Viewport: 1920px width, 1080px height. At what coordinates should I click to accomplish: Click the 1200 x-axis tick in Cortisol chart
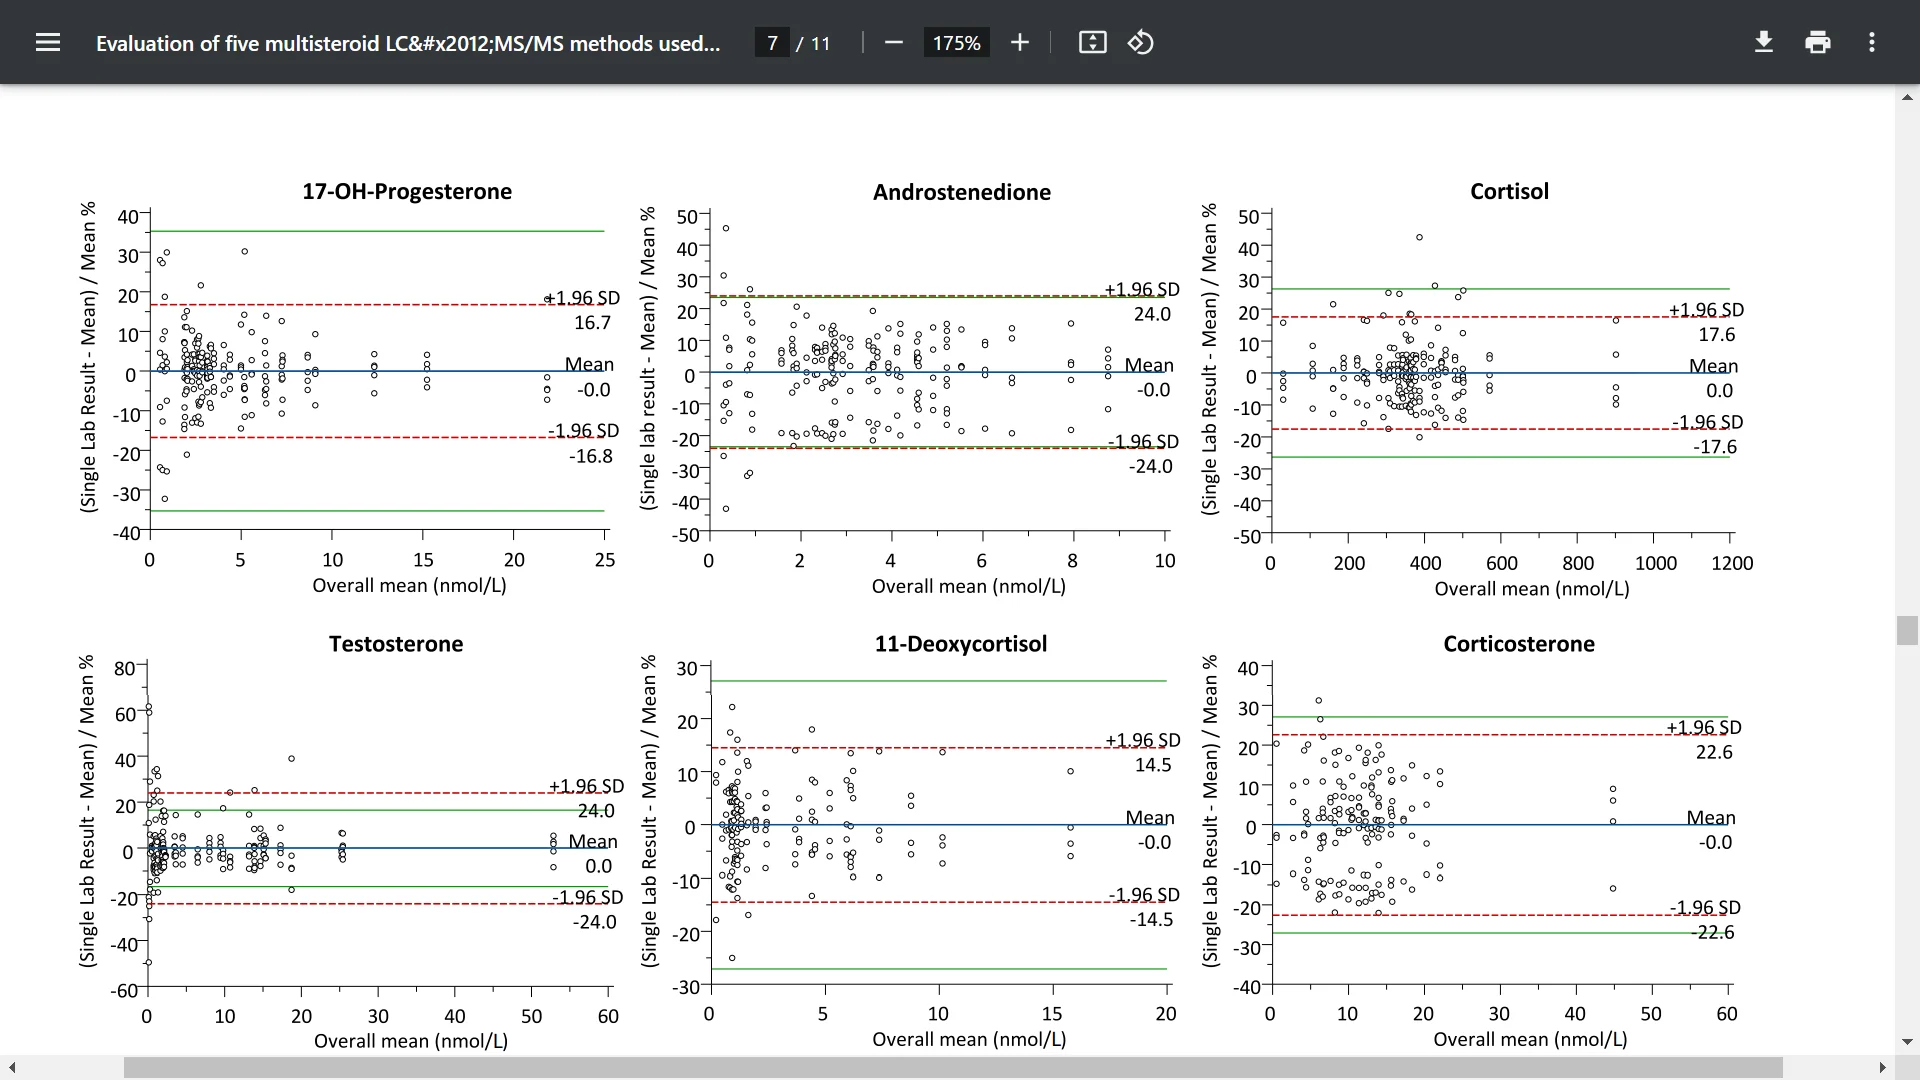click(x=1732, y=563)
